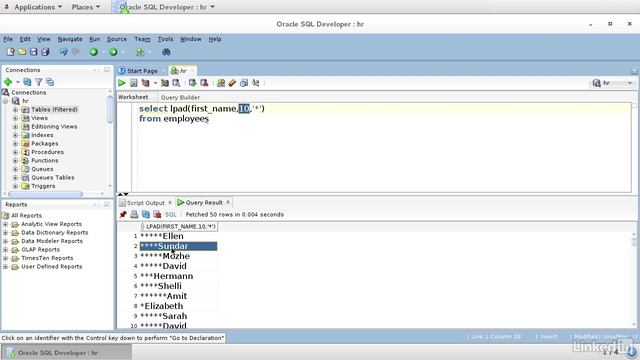
Task: Expand the Packages node
Action: click(x=16, y=144)
